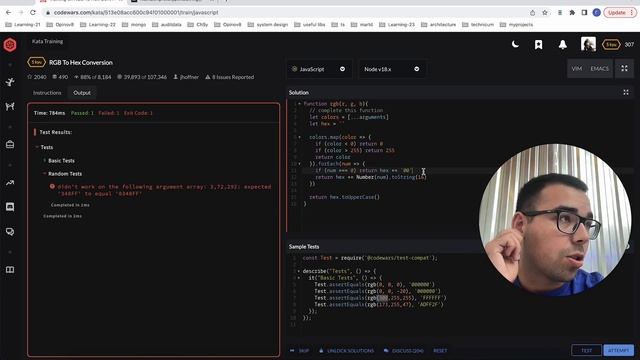
Task: Click the 2040 stars count
Action: pos(37,77)
